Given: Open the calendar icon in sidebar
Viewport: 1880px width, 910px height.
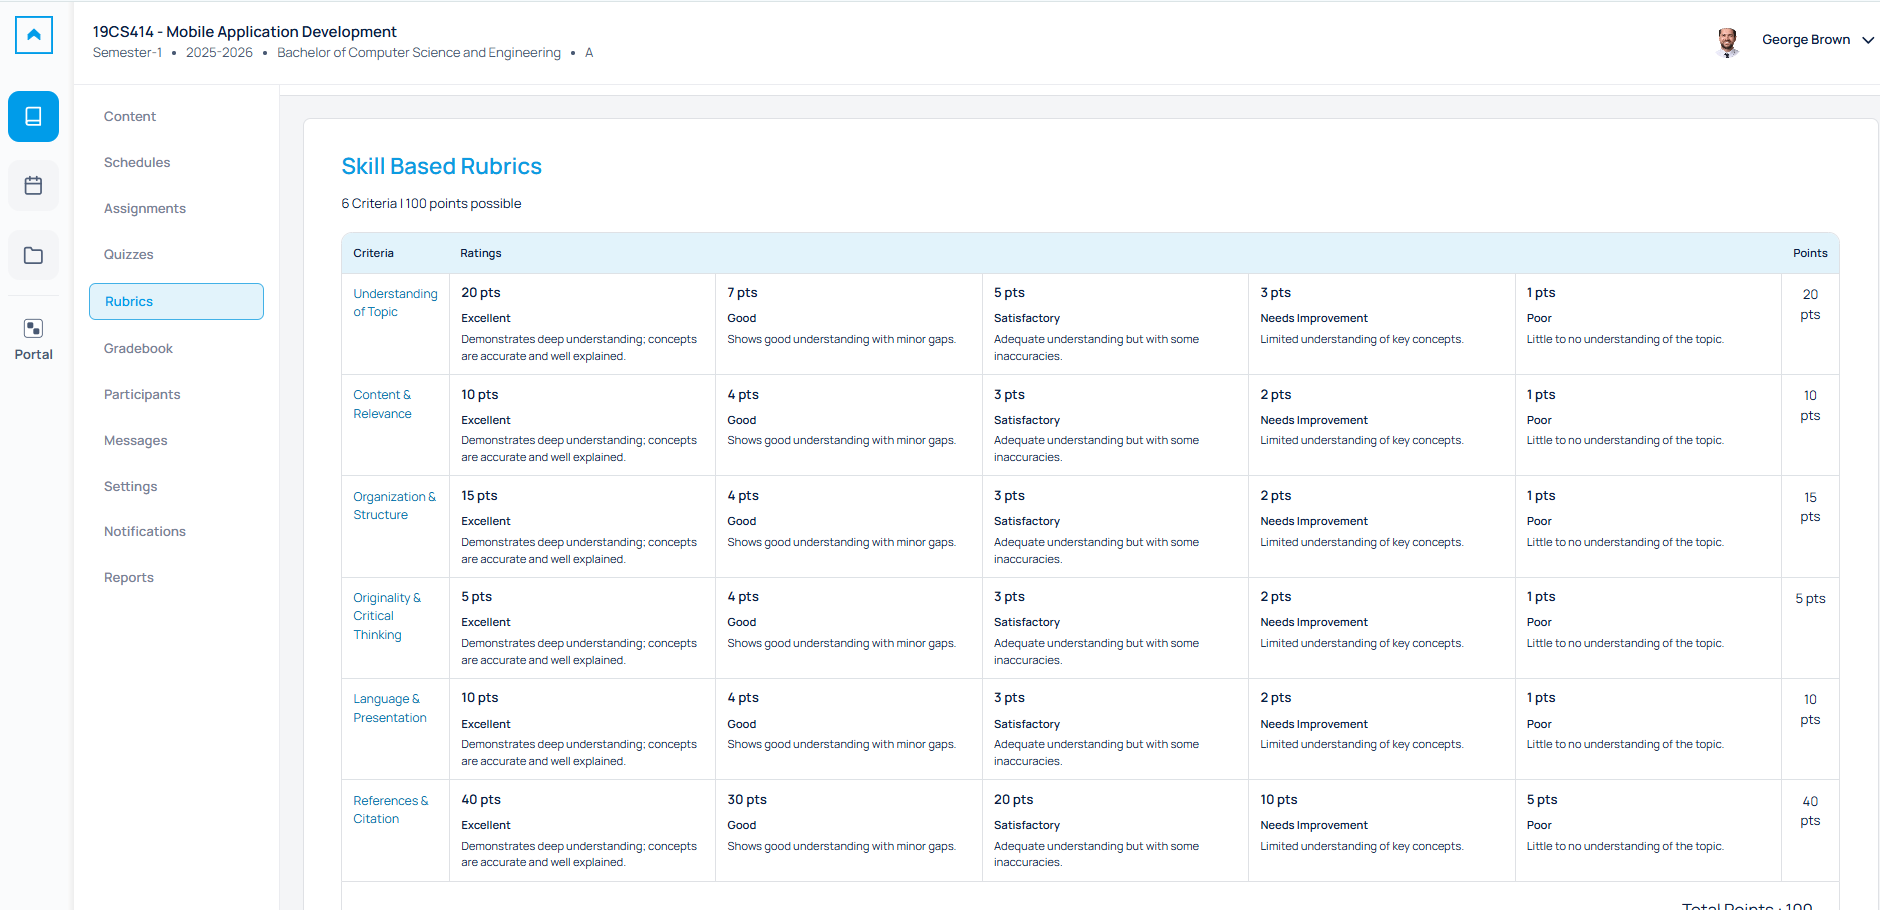Looking at the screenshot, I should click(x=34, y=186).
